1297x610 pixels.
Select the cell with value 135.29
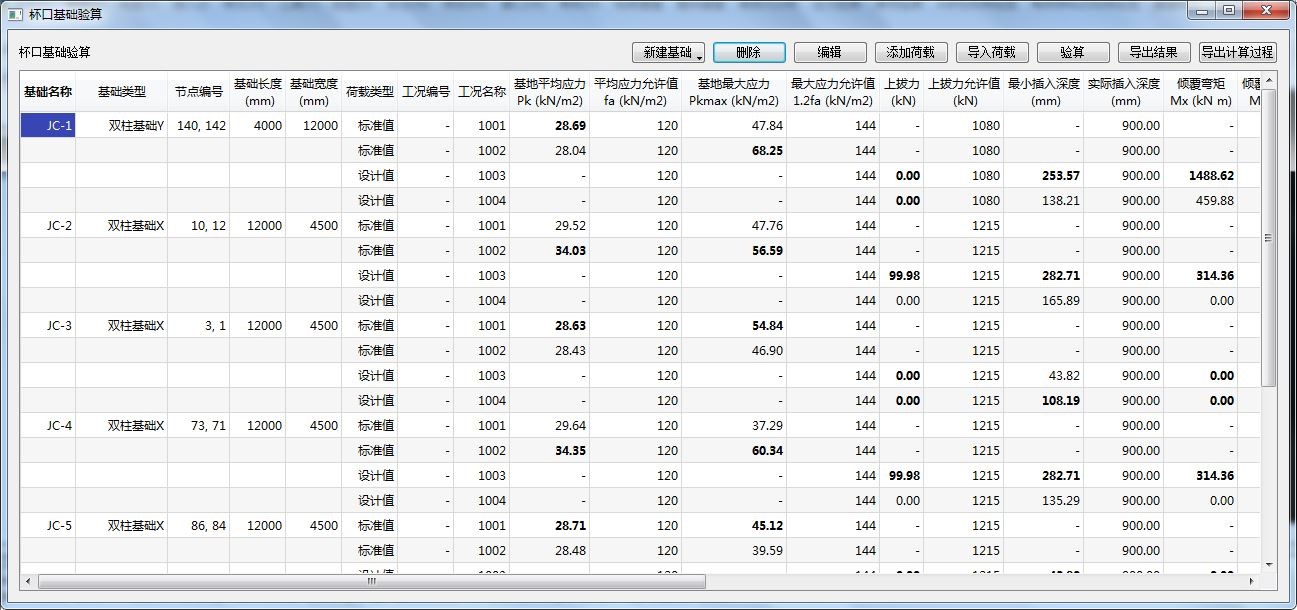[x=1043, y=501]
